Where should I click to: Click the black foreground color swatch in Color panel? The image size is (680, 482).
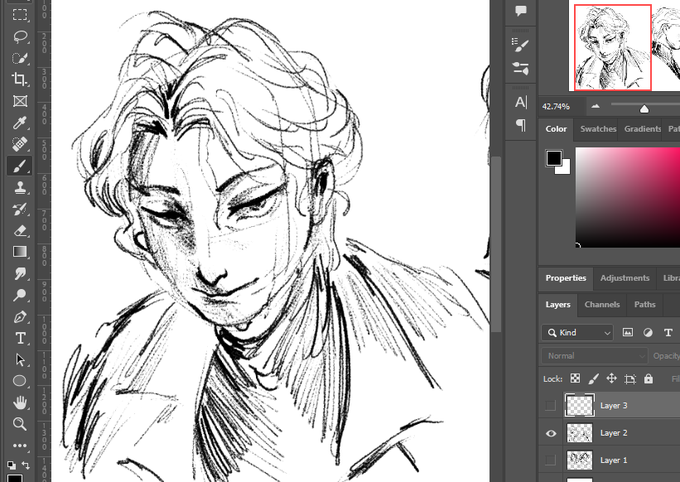[x=554, y=158]
